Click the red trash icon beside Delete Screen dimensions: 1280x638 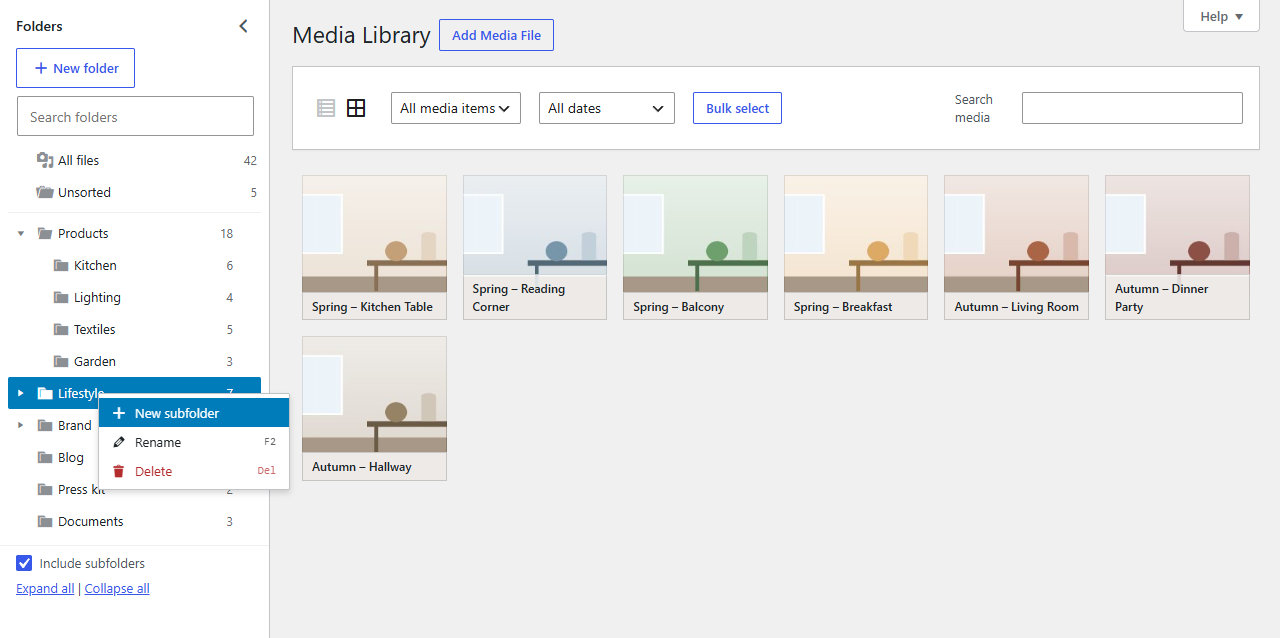coord(119,471)
